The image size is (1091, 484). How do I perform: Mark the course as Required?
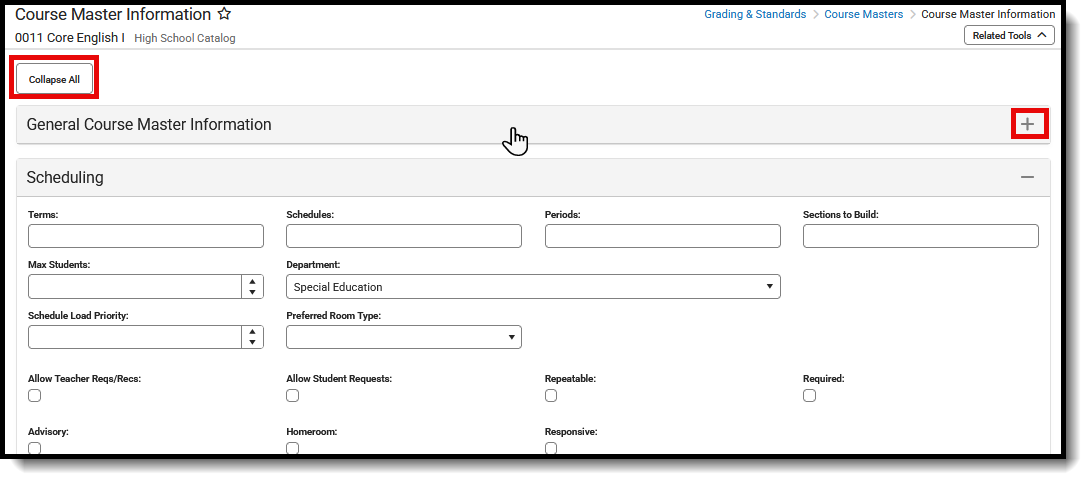coord(809,396)
